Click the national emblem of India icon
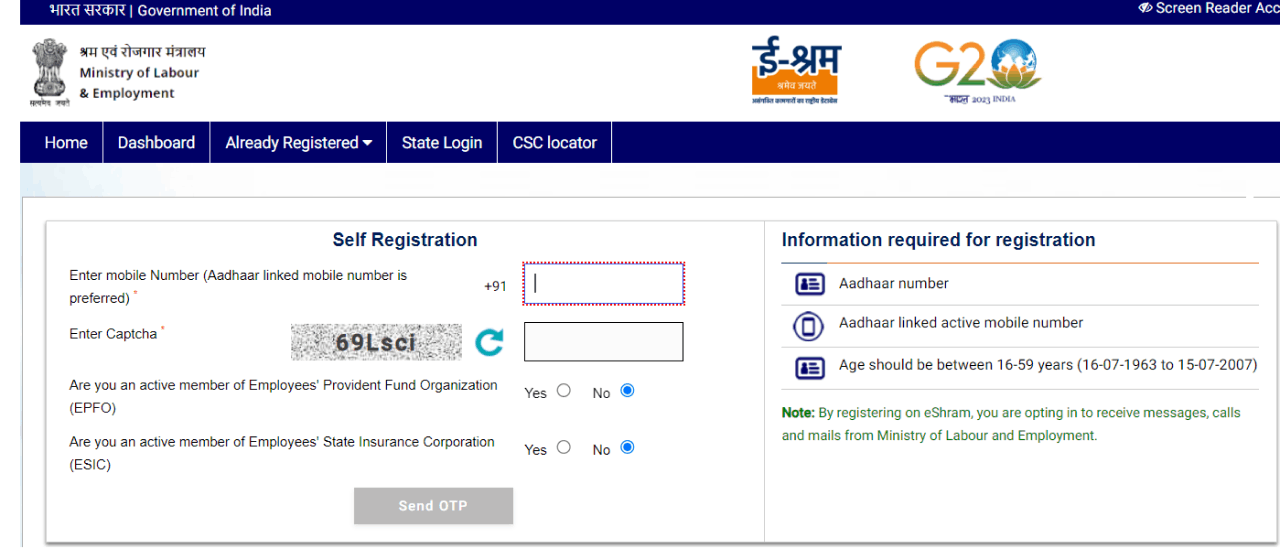Image resolution: width=1280 pixels, height=549 pixels. coord(49,73)
